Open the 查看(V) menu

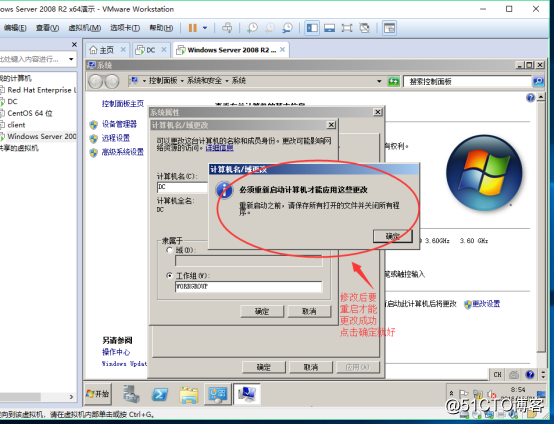tap(47, 28)
